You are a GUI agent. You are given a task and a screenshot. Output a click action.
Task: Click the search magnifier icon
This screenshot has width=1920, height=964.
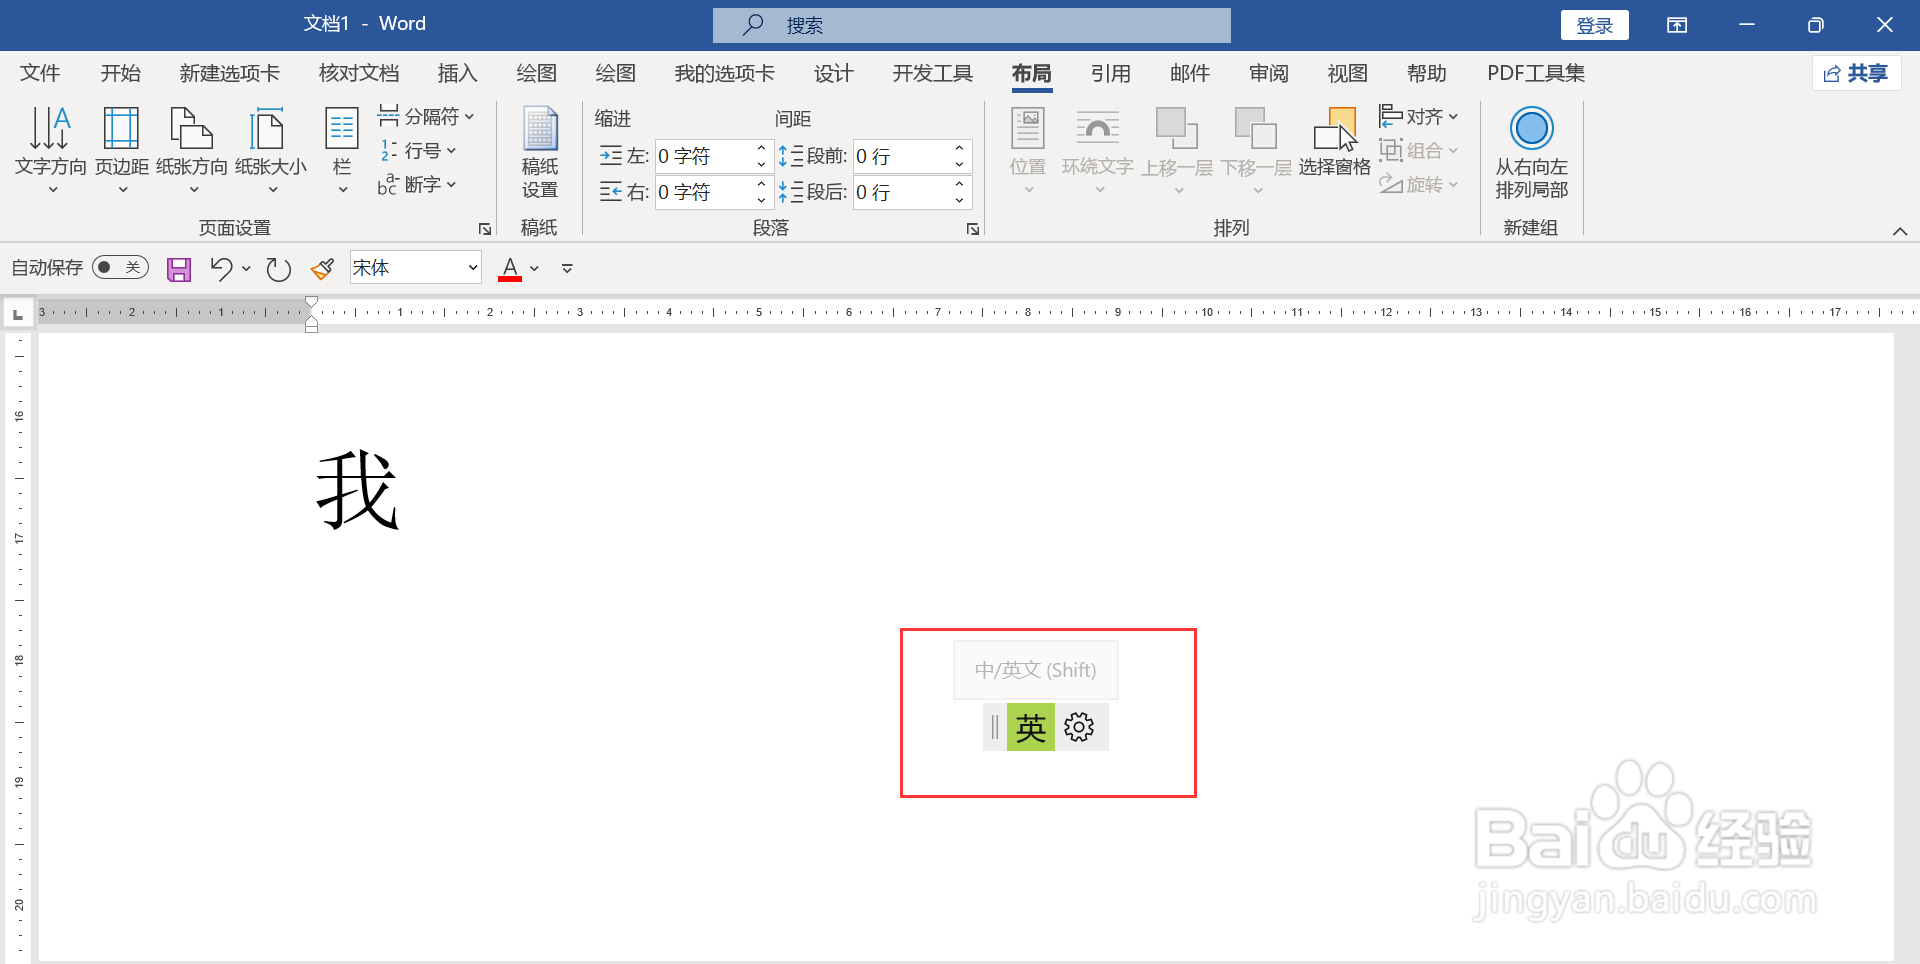(753, 24)
